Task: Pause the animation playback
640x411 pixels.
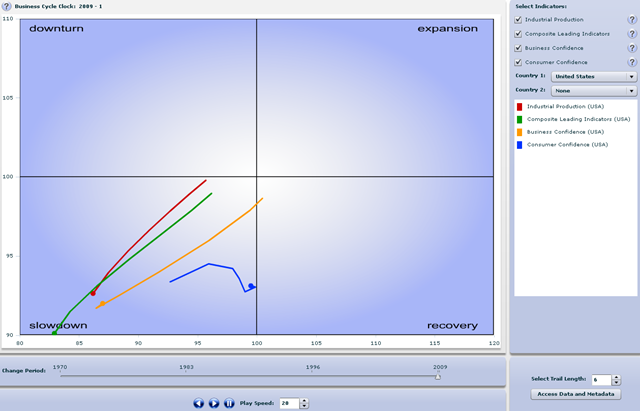Action: tap(229, 403)
